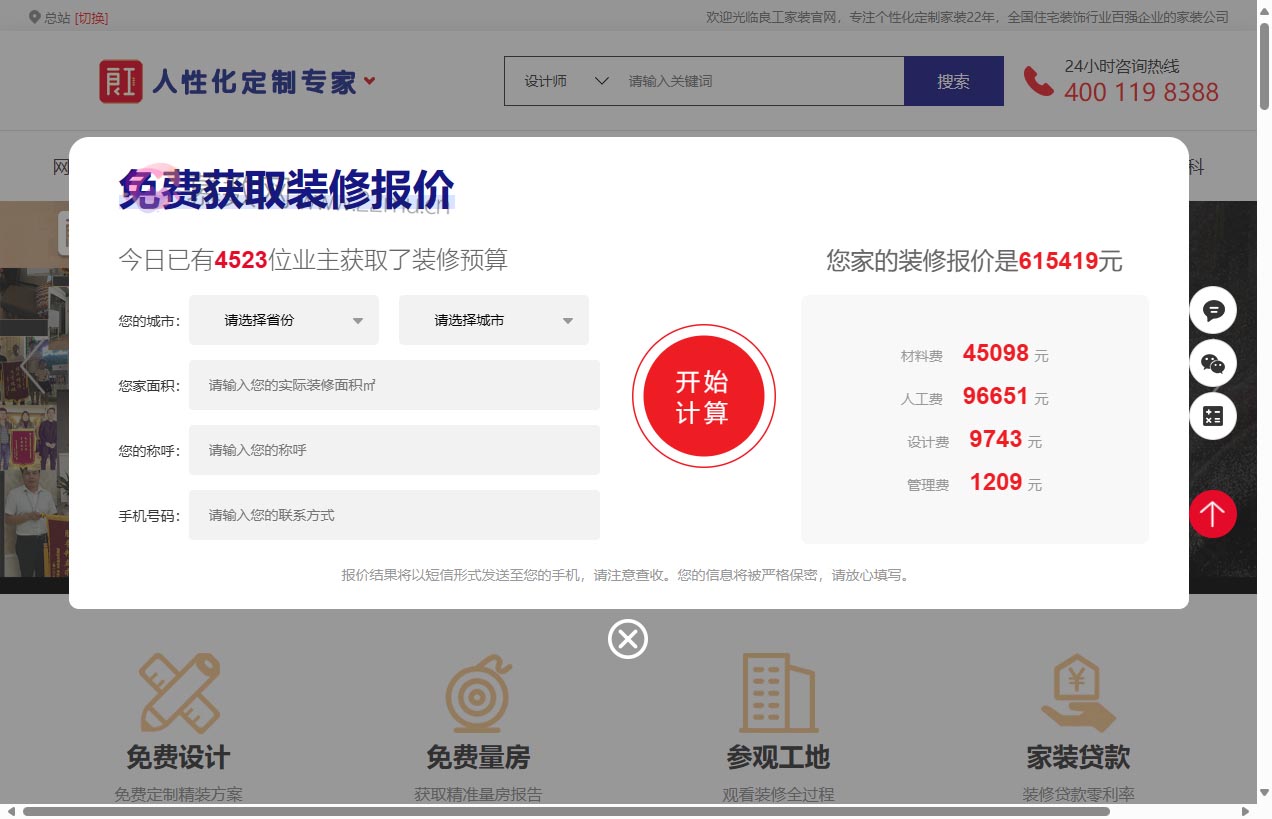
Task: Open the WeChat floating icon
Action: point(1213,364)
